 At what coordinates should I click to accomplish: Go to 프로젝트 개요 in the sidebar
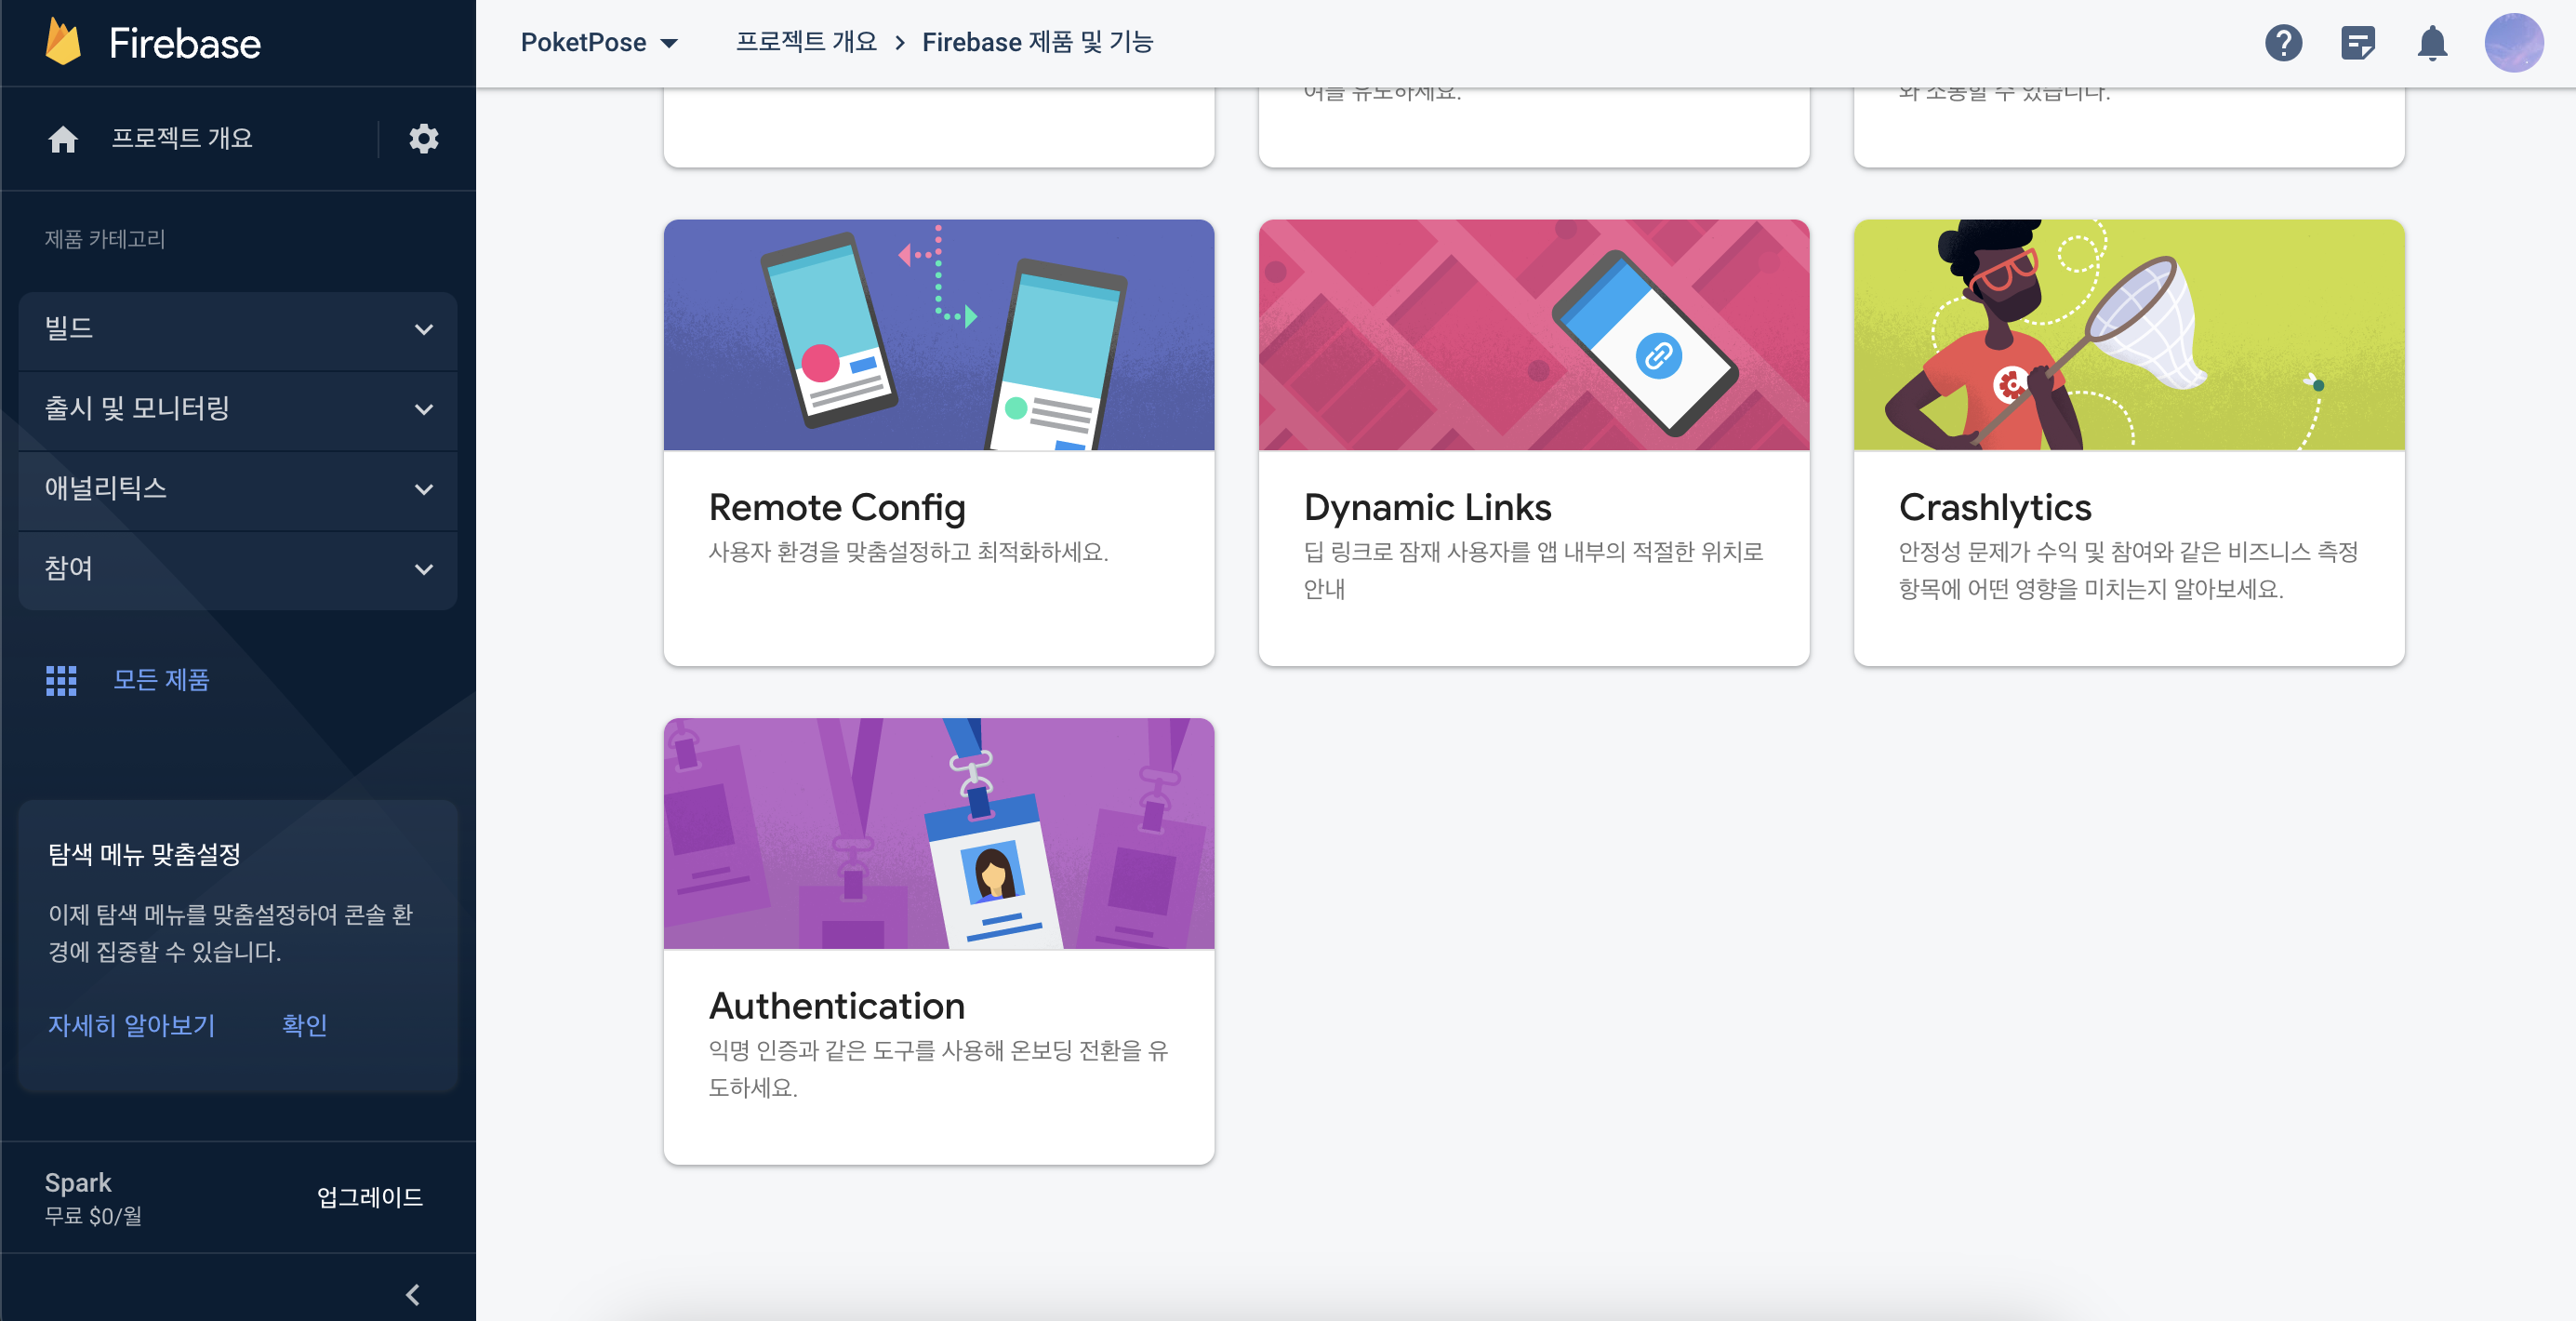click(181, 139)
